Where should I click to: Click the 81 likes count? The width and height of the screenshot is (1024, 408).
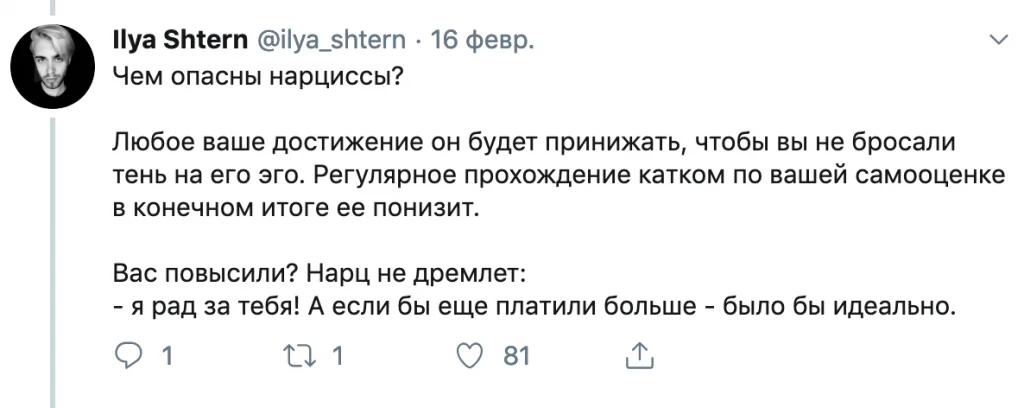pos(516,356)
